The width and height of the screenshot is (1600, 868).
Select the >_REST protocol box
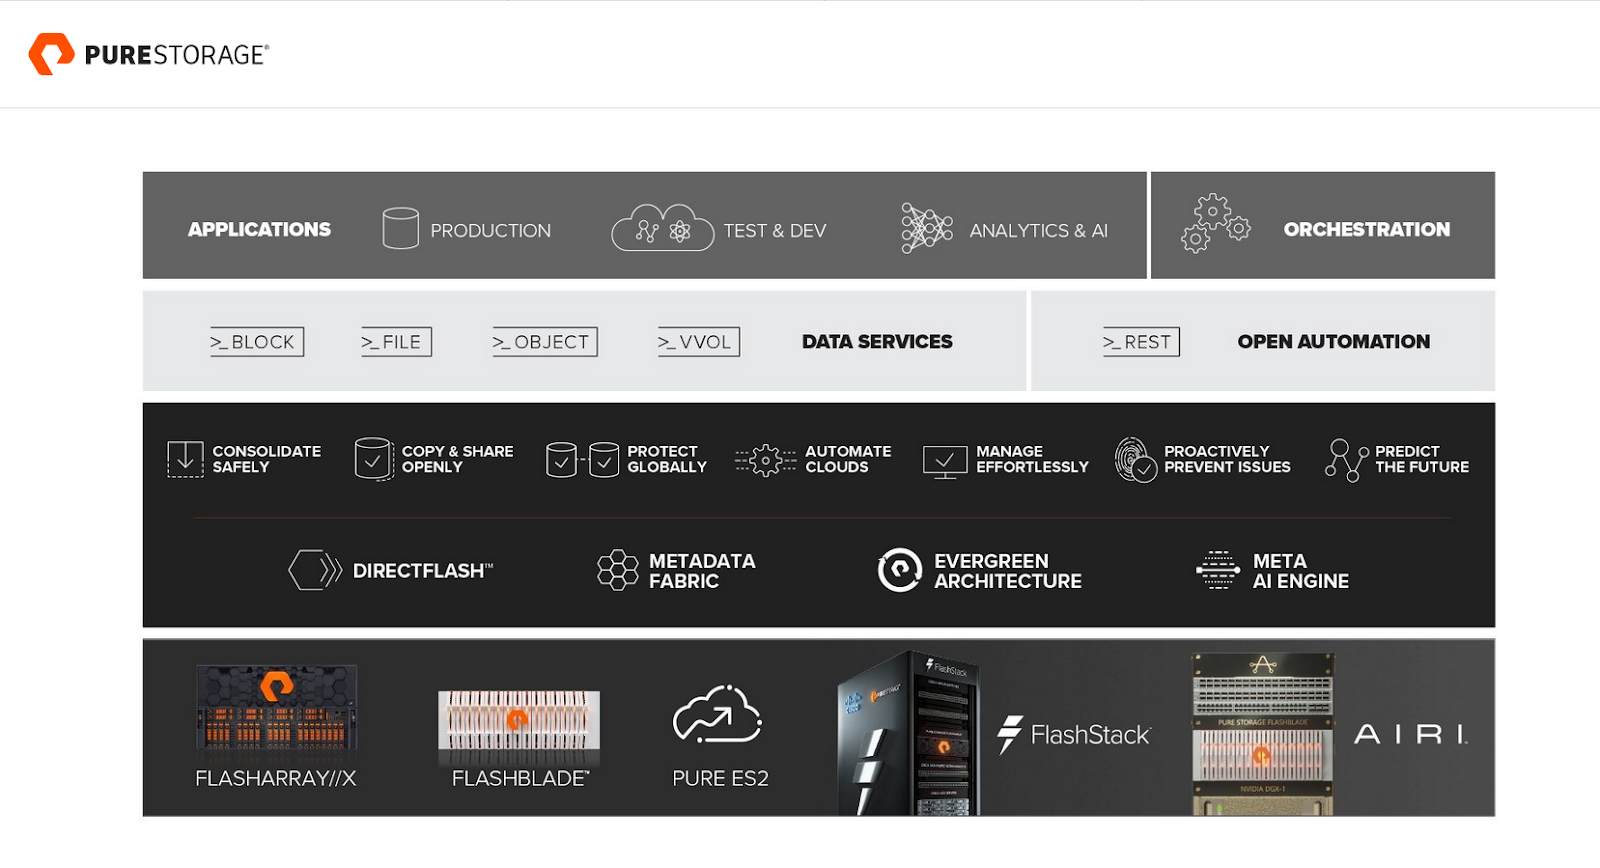click(1141, 342)
